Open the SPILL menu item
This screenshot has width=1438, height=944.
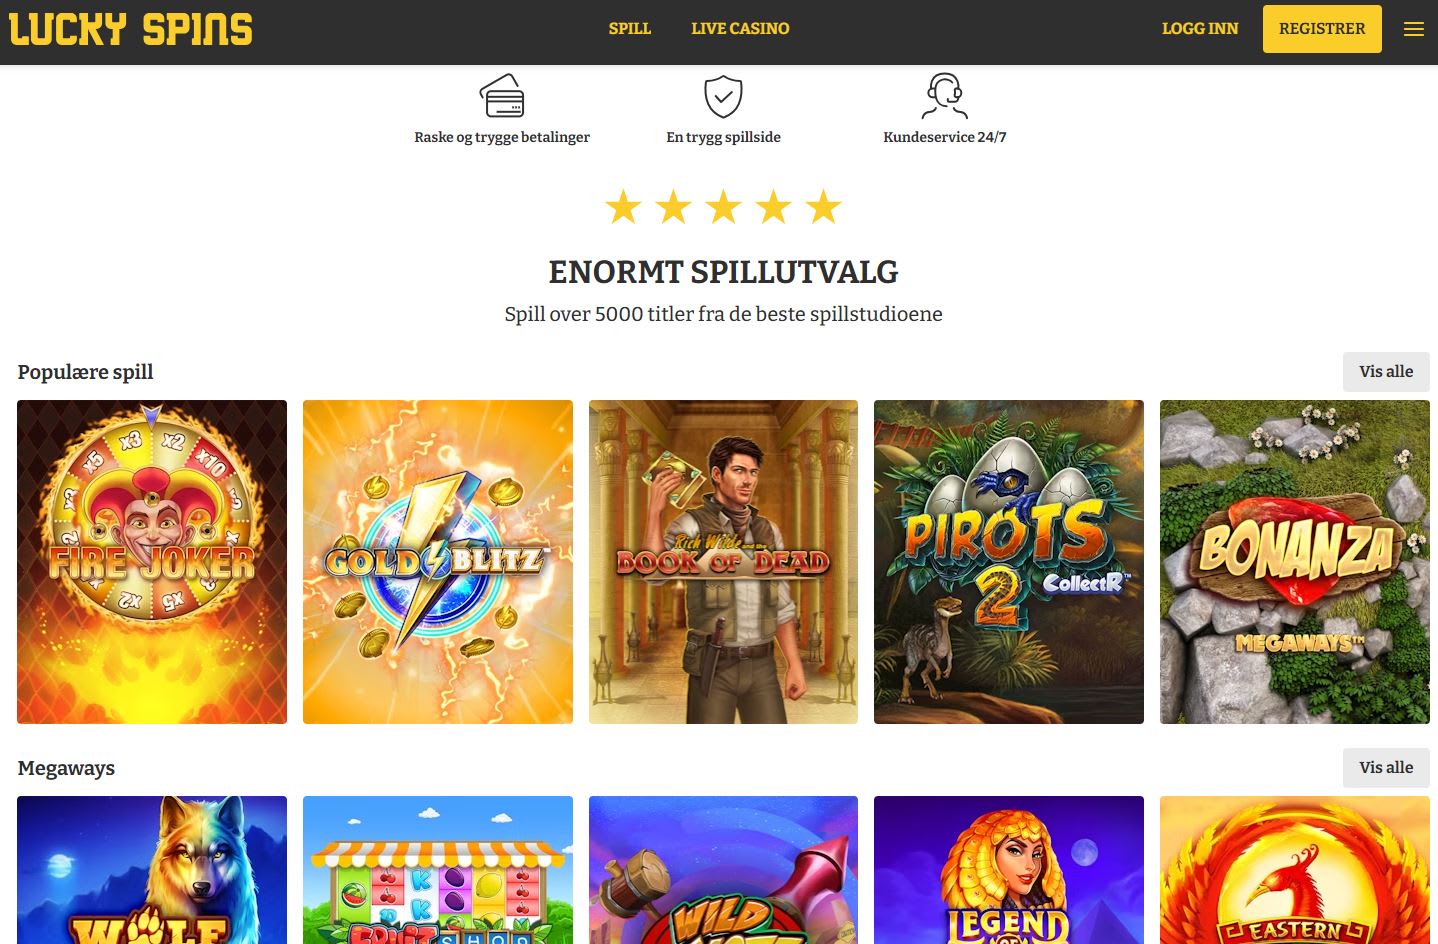click(x=630, y=29)
